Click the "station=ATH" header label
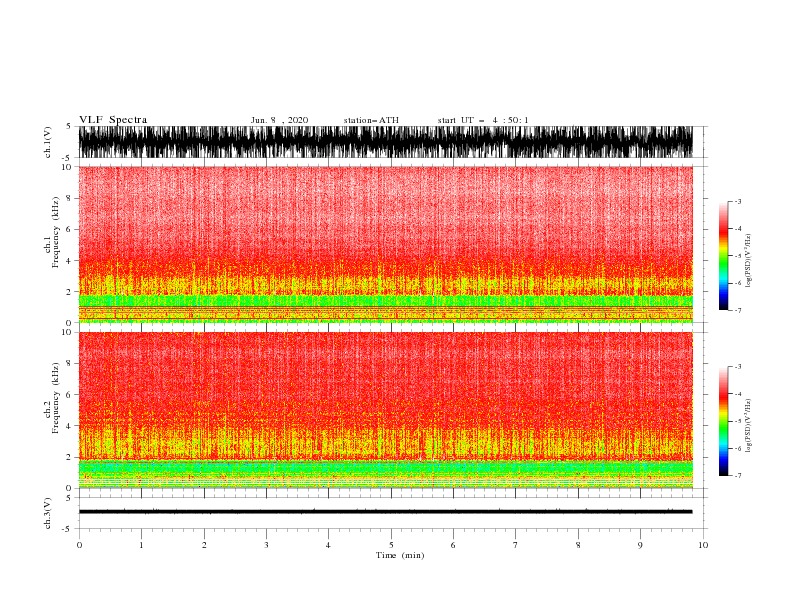 pyautogui.click(x=371, y=120)
